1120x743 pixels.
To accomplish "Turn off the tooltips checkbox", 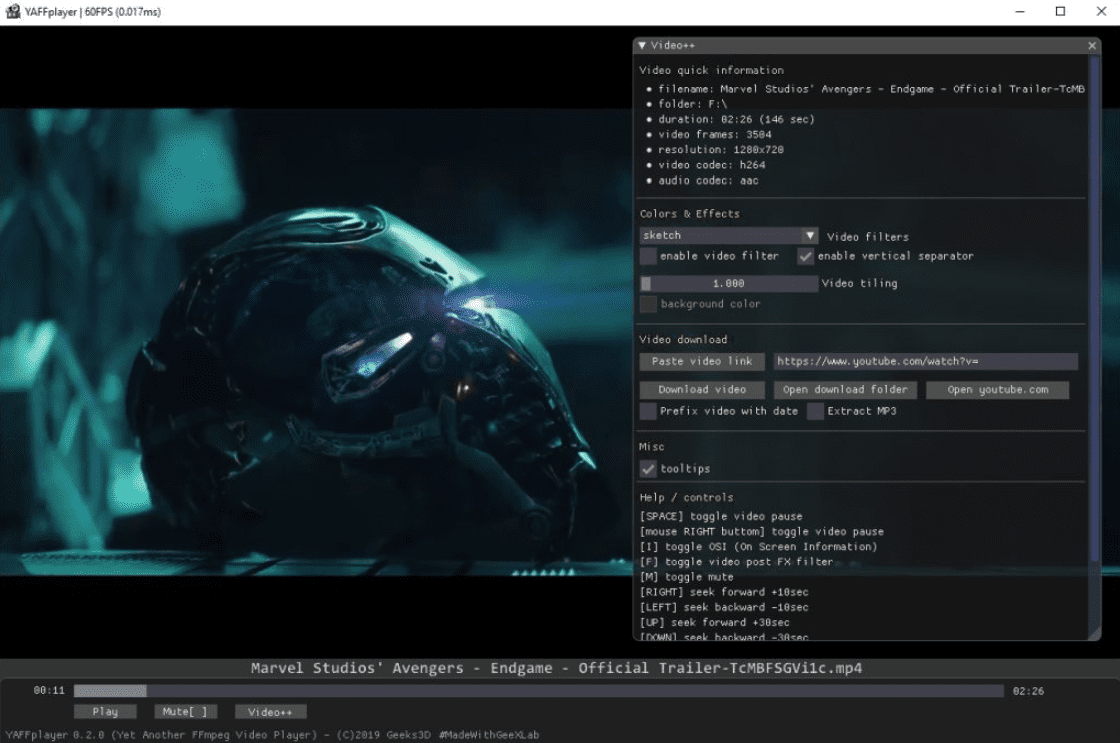I will click(649, 469).
